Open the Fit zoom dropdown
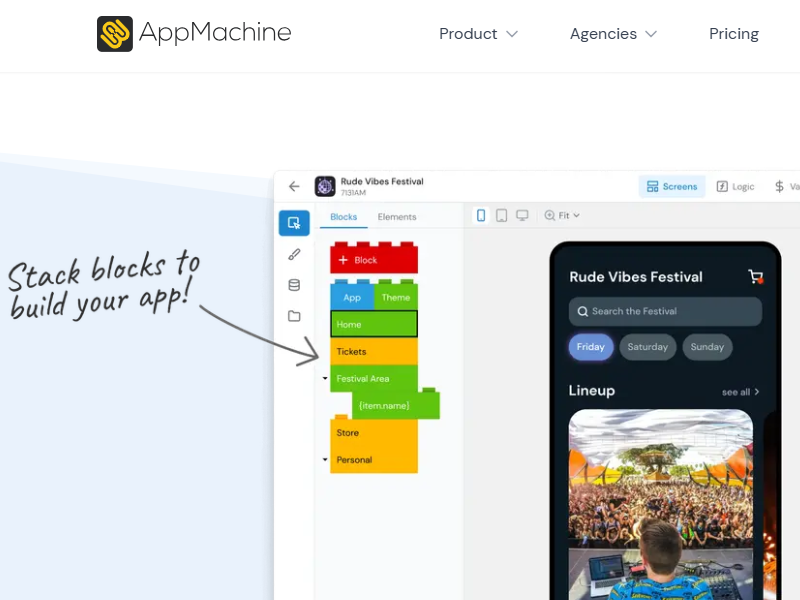 pos(562,215)
